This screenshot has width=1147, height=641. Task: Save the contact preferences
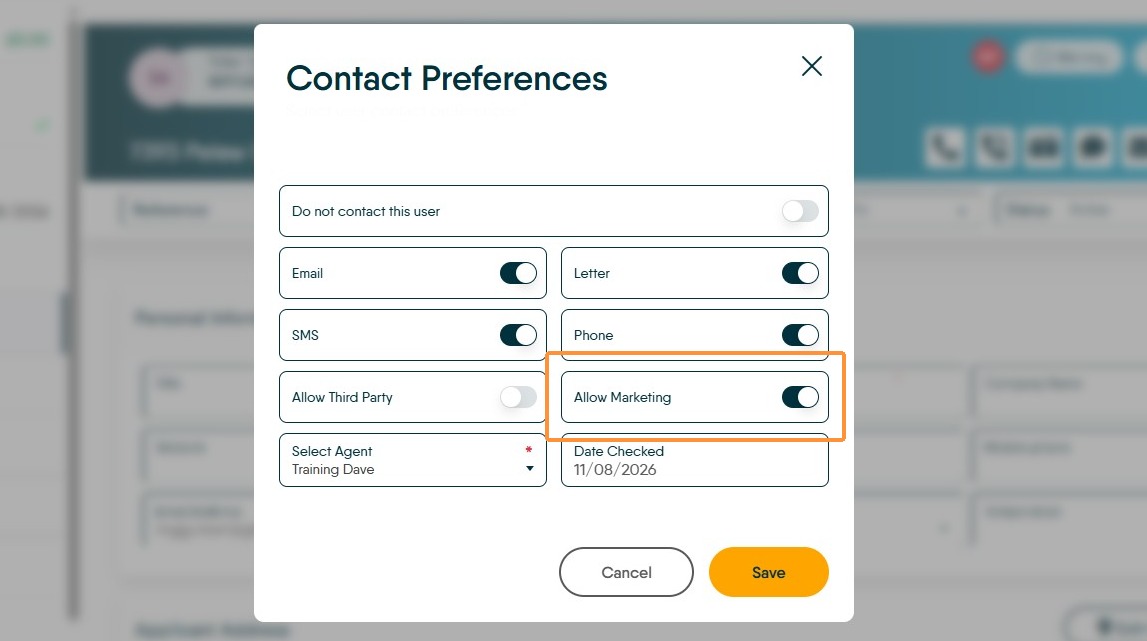tap(768, 572)
